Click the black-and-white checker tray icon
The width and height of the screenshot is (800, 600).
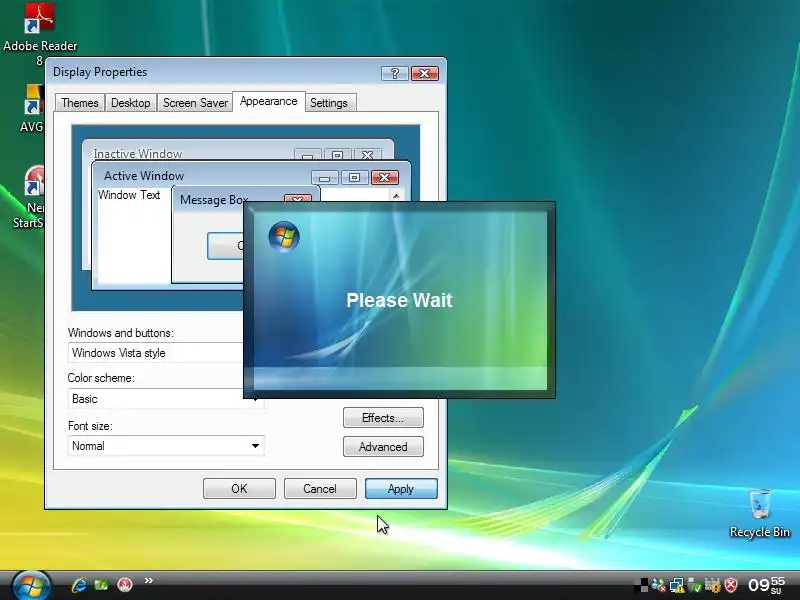[x=641, y=585]
